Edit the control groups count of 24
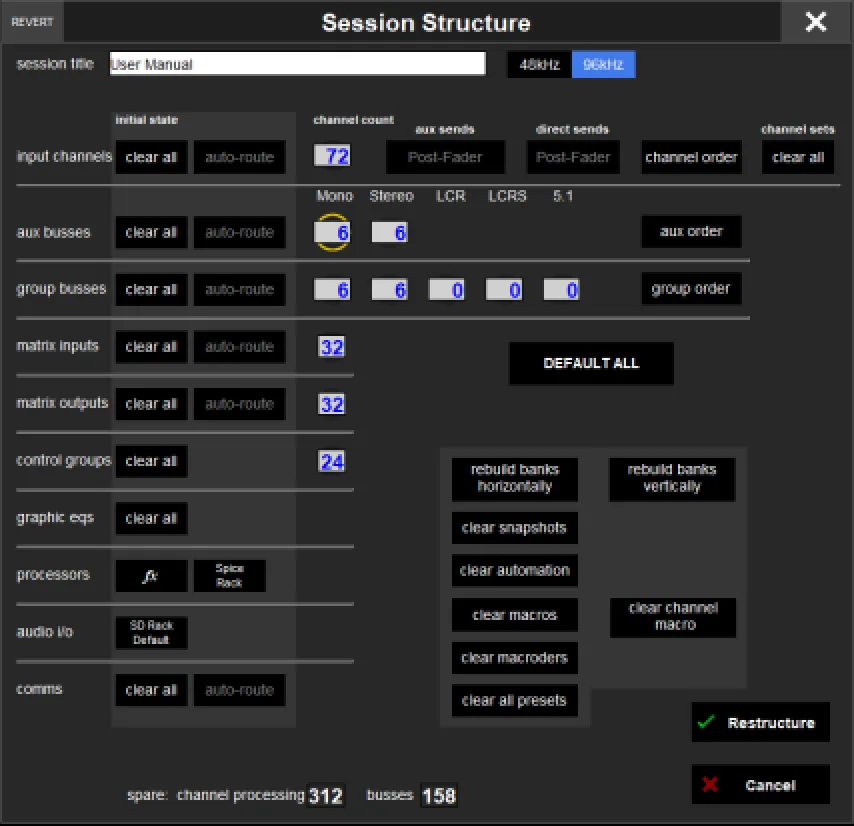The width and height of the screenshot is (854, 826). click(x=332, y=462)
